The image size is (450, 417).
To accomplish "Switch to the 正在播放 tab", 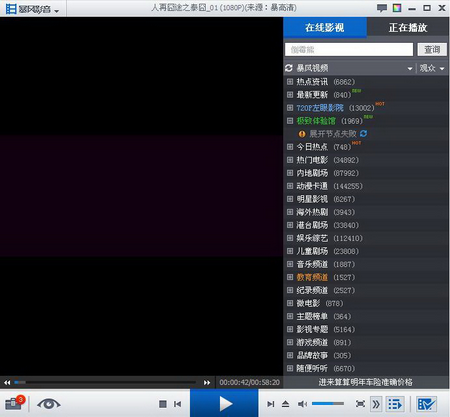I will (x=408, y=27).
